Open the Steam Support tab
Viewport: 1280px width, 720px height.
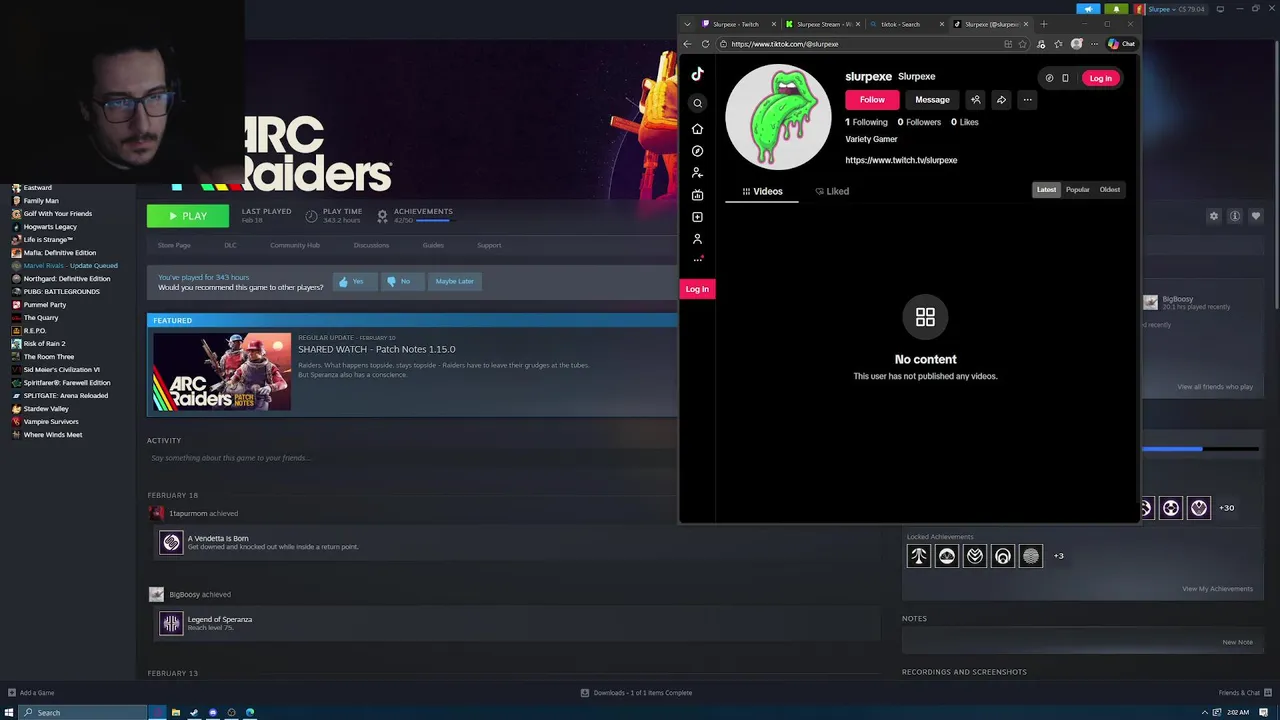pyautogui.click(x=489, y=245)
